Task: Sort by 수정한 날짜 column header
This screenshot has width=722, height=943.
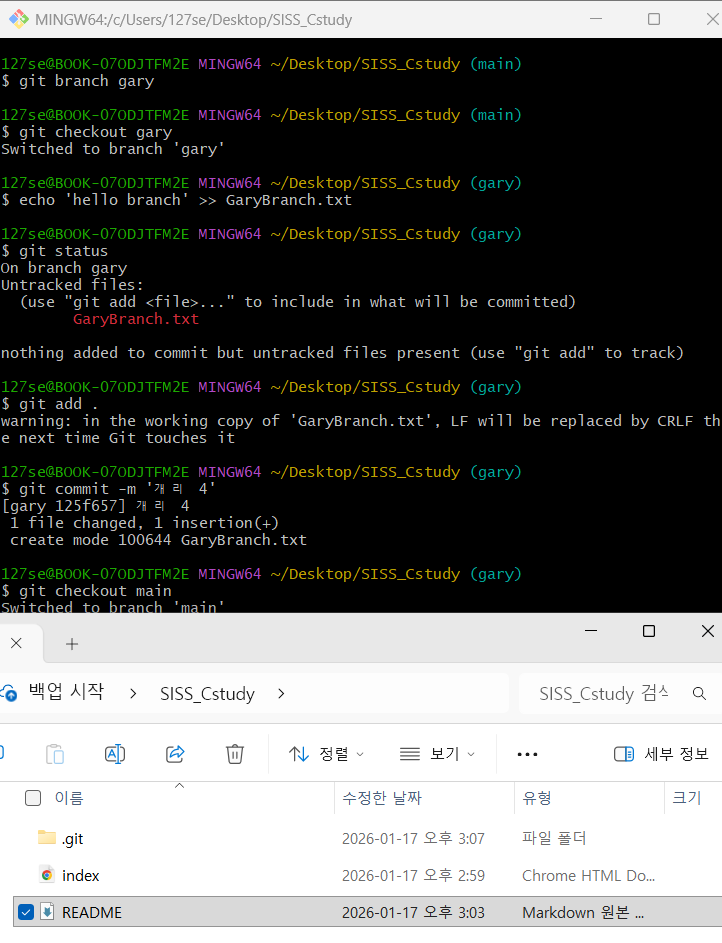Action: coord(382,798)
